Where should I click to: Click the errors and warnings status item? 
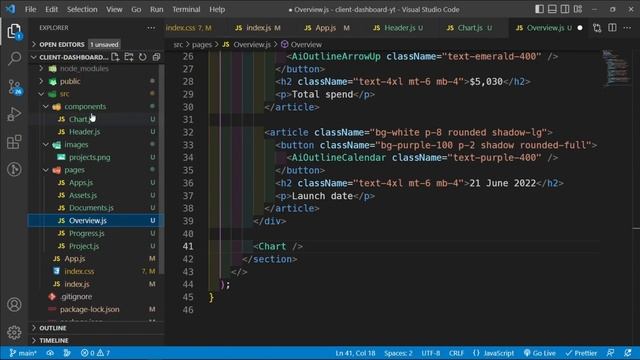[95, 353]
